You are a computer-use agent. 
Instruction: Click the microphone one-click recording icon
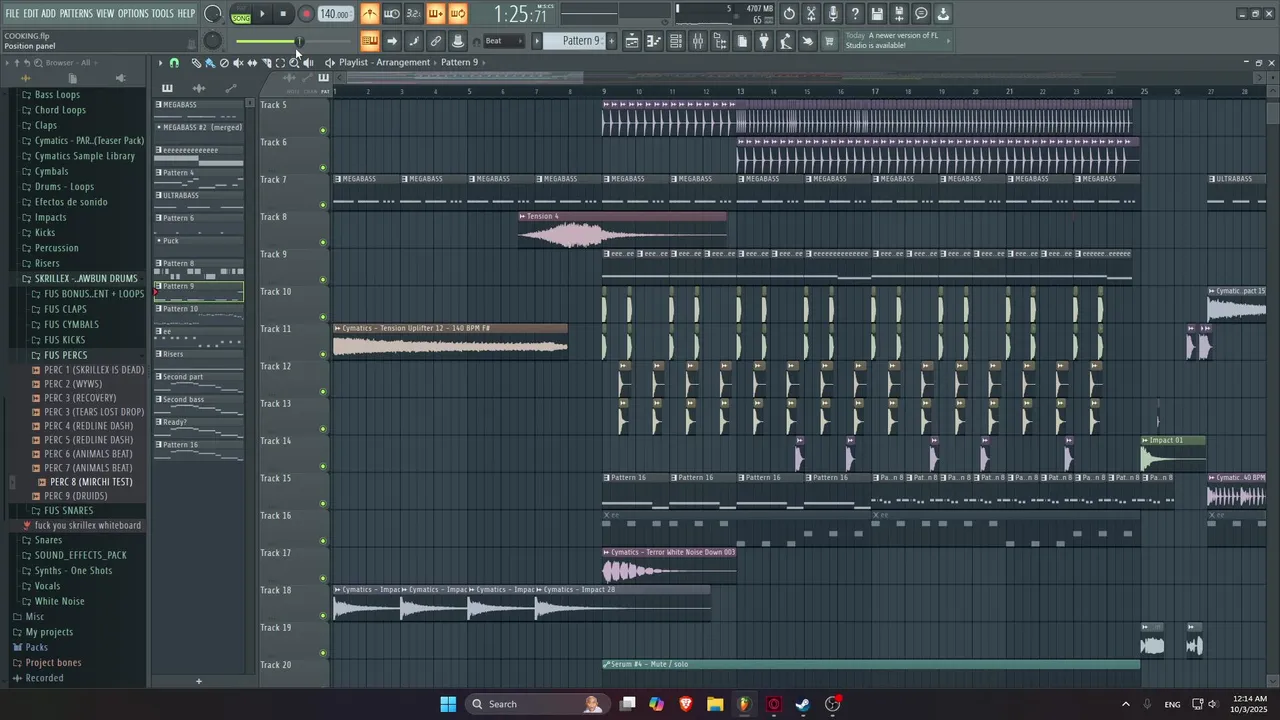(833, 14)
